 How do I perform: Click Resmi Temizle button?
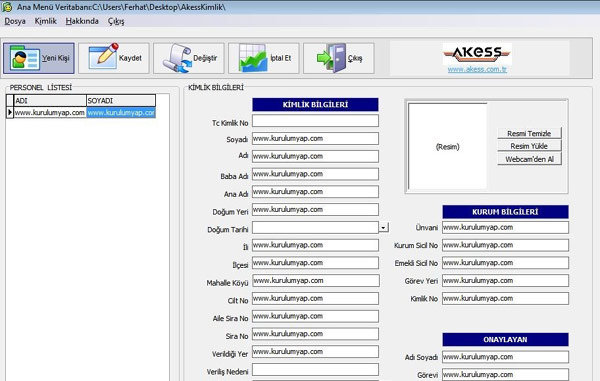coord(529,133)
